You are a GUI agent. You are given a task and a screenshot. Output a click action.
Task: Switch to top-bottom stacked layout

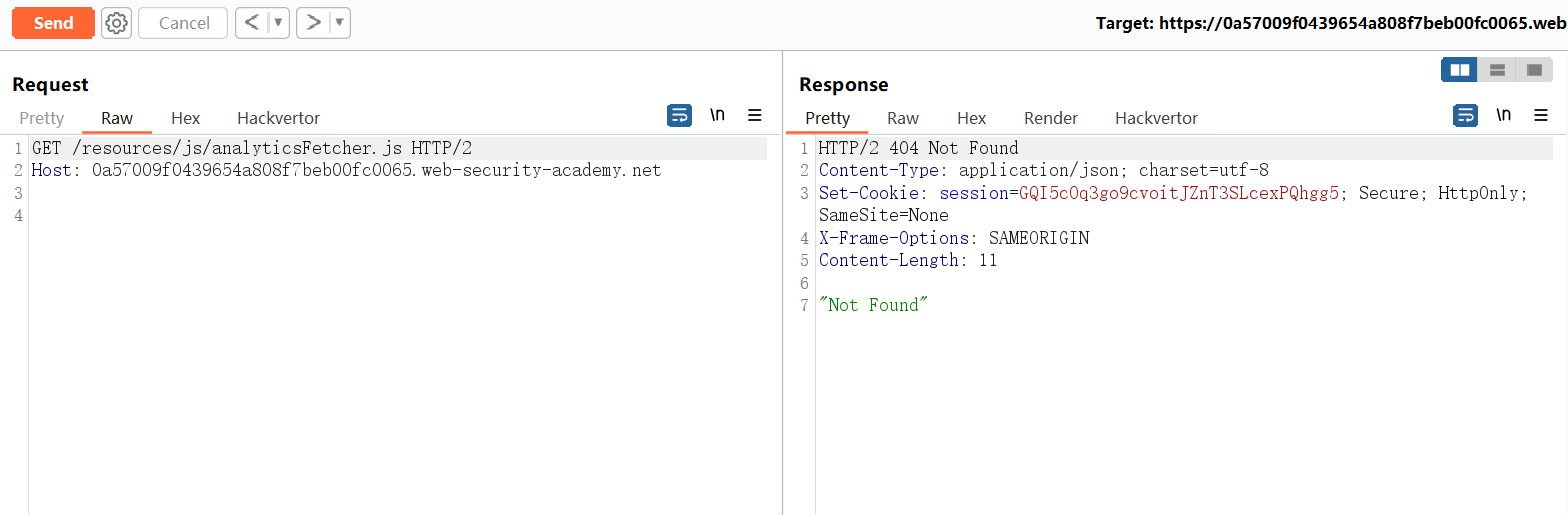(x=1497, y=70)
